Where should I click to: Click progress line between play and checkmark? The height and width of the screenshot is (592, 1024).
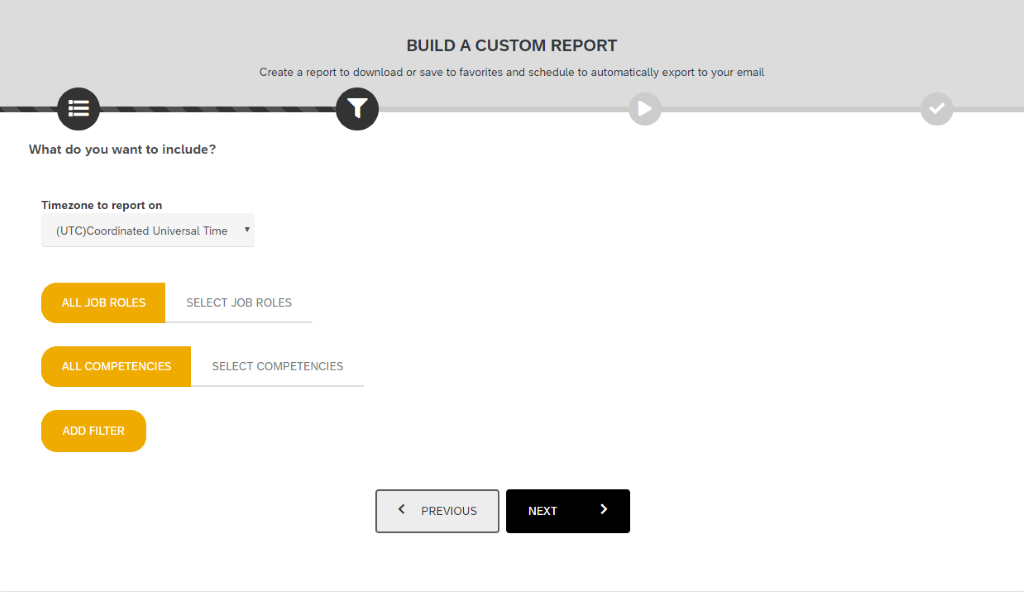(791, 109)
